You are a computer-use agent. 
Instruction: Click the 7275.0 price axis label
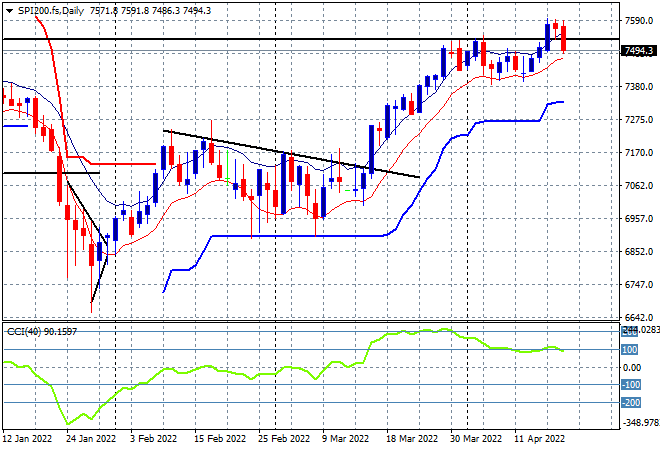click(639, 120)
